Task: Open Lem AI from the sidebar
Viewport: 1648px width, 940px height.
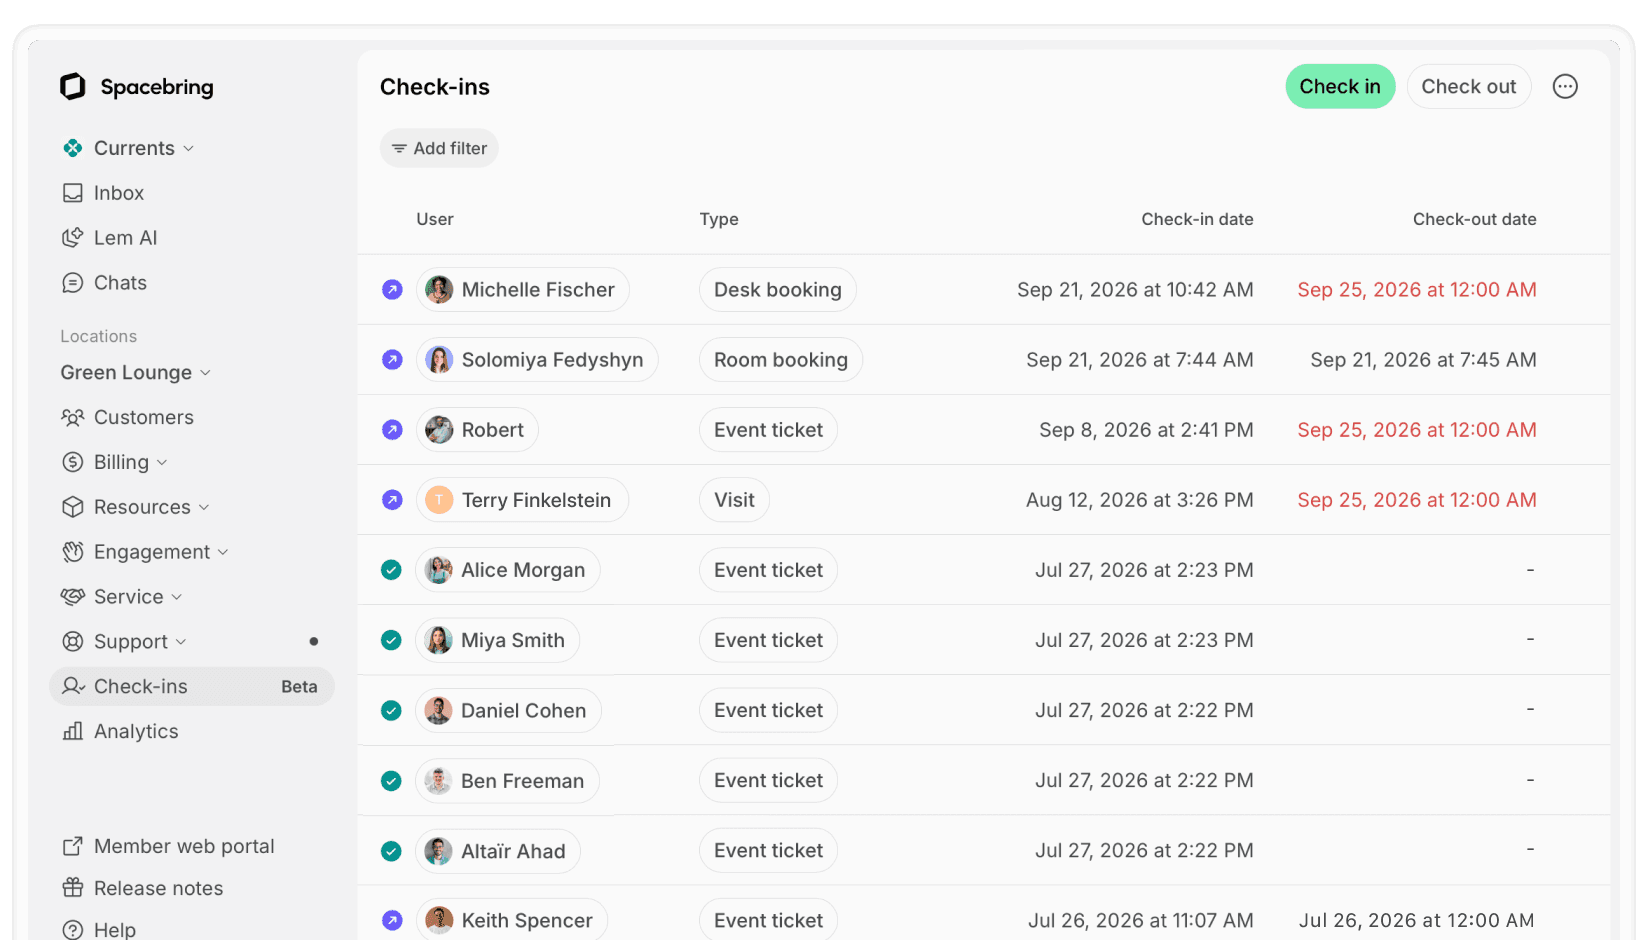Action: 126,238
